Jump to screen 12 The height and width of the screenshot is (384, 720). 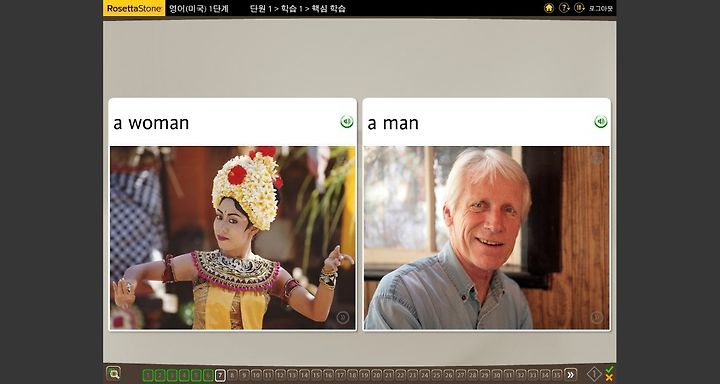[280, 376]
